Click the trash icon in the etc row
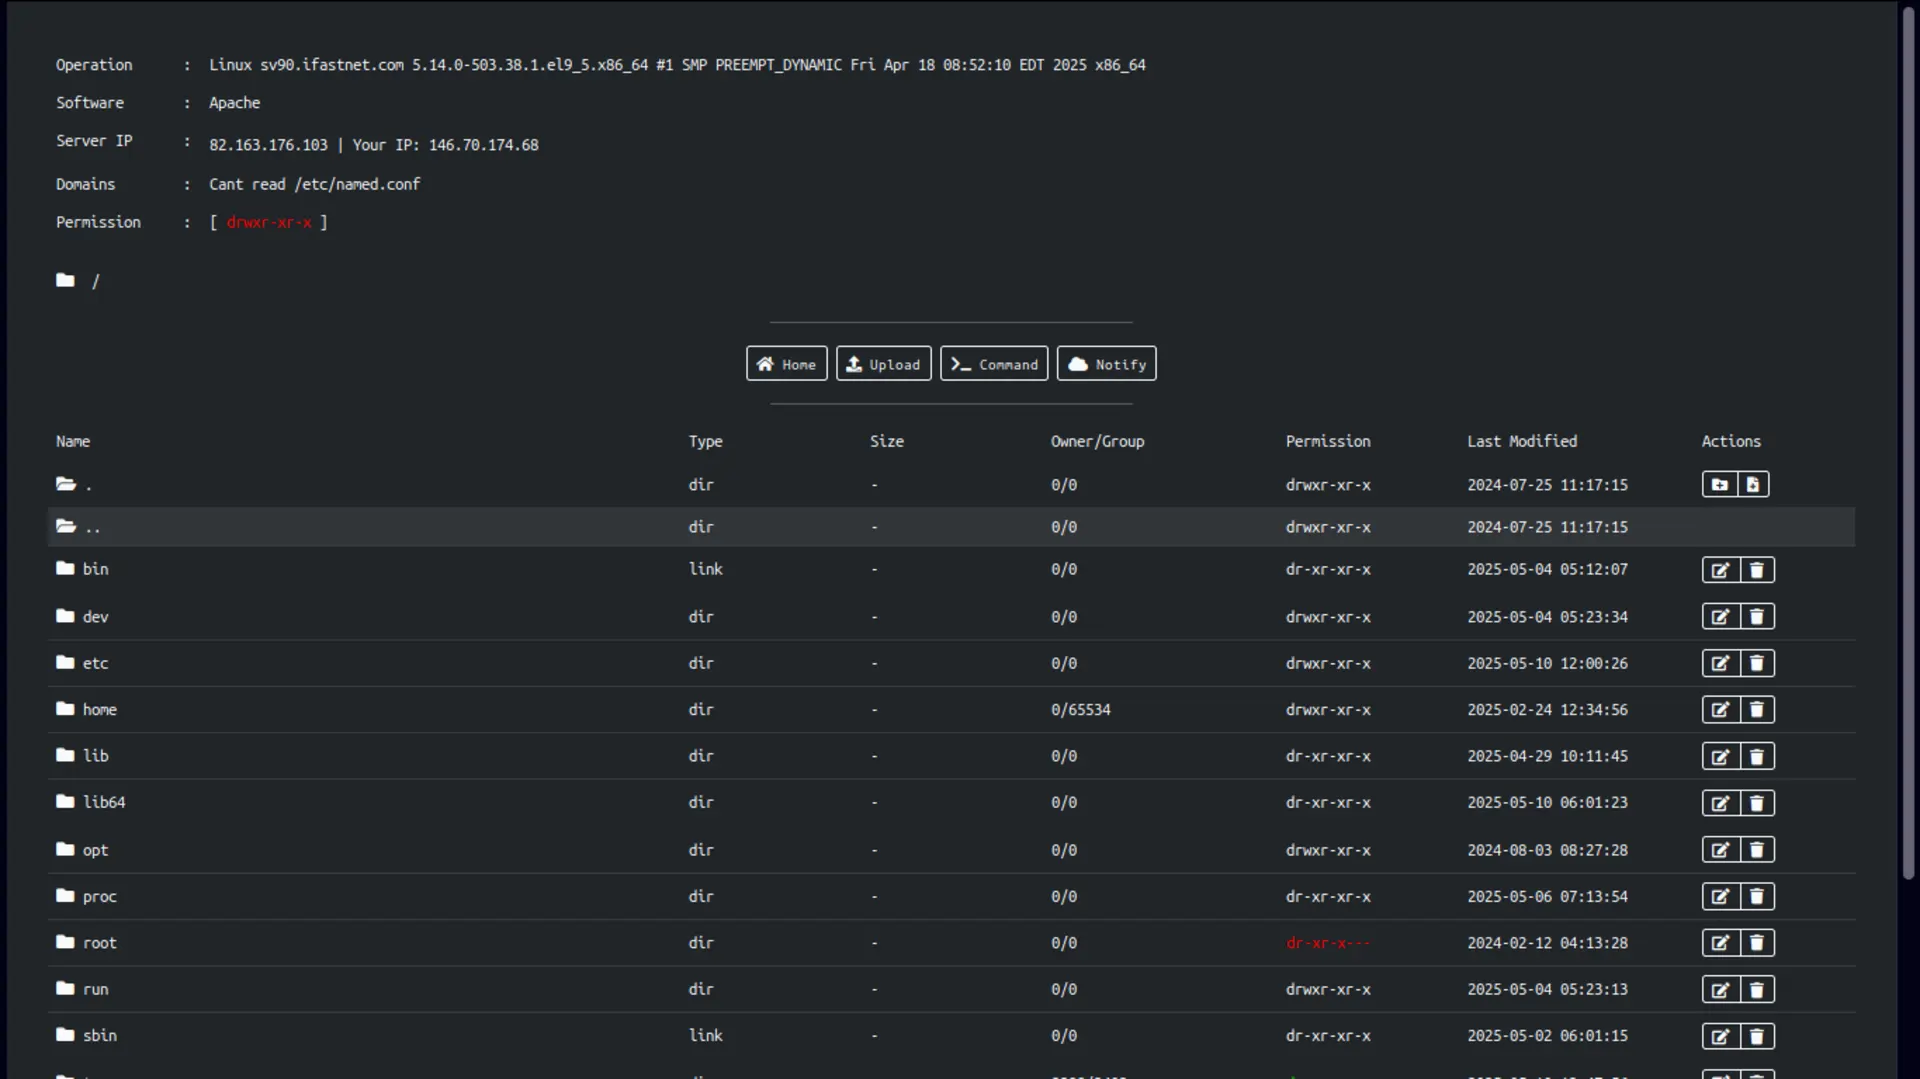 point(1757,663)
